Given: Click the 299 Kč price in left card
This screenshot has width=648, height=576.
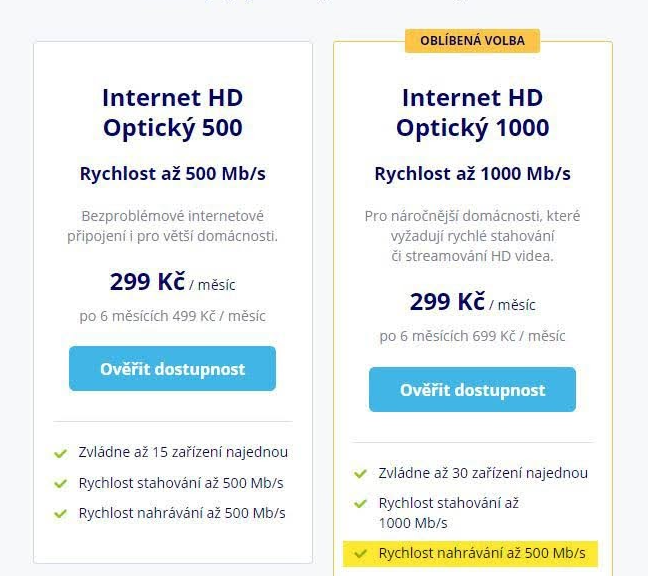Looking at the screenshot, I should pos(147,281).
